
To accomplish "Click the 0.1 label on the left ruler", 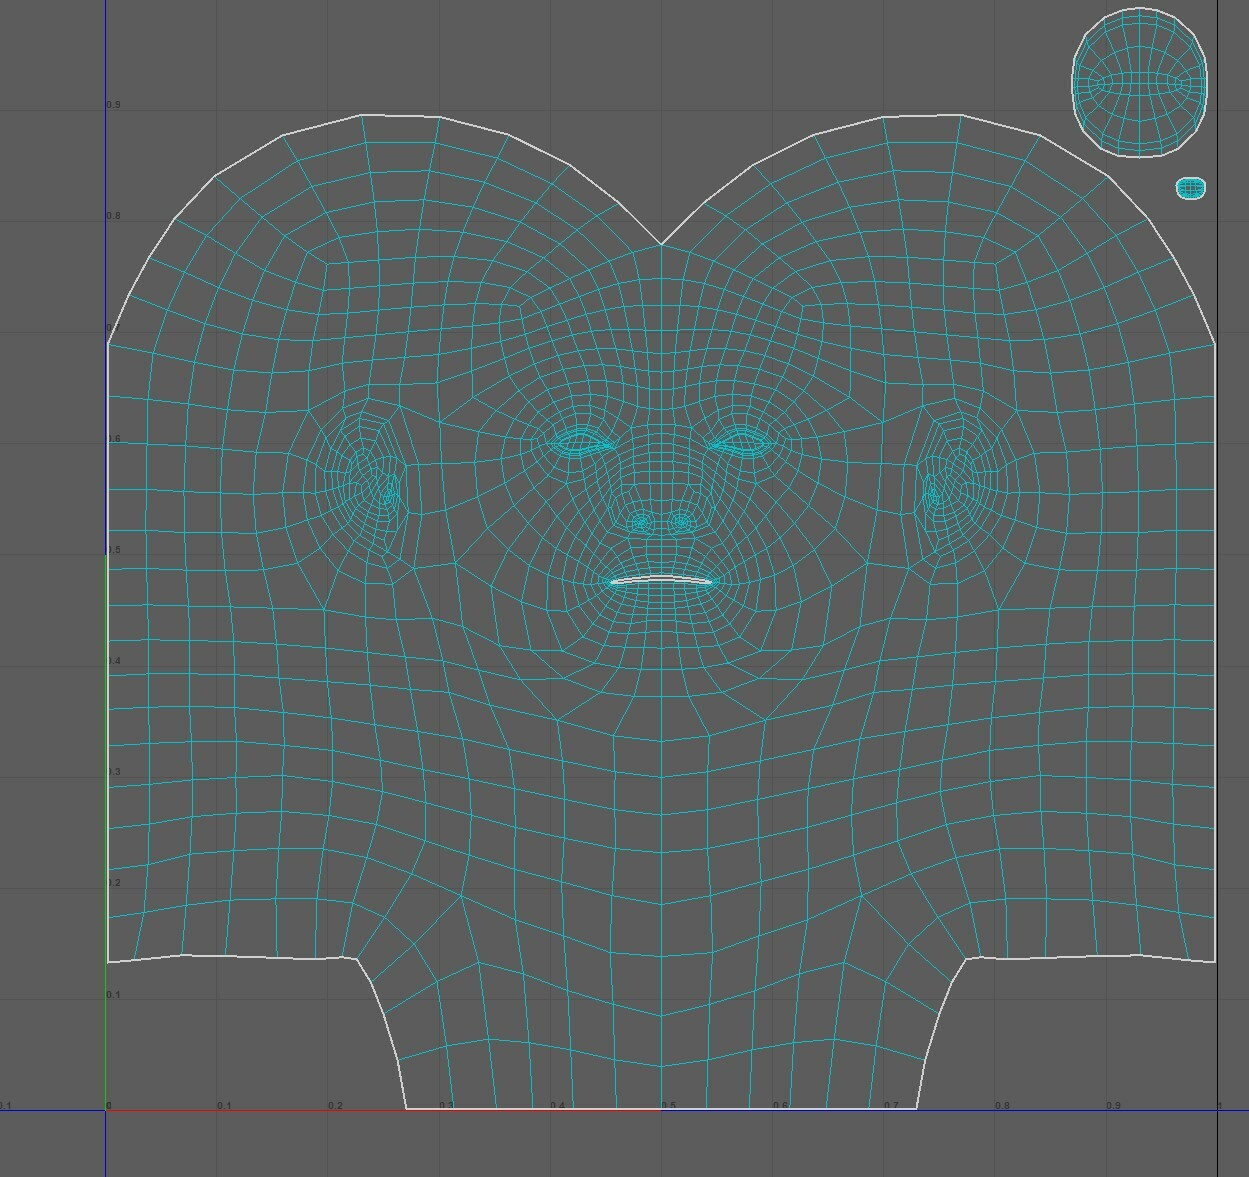I will coord(112,993).
